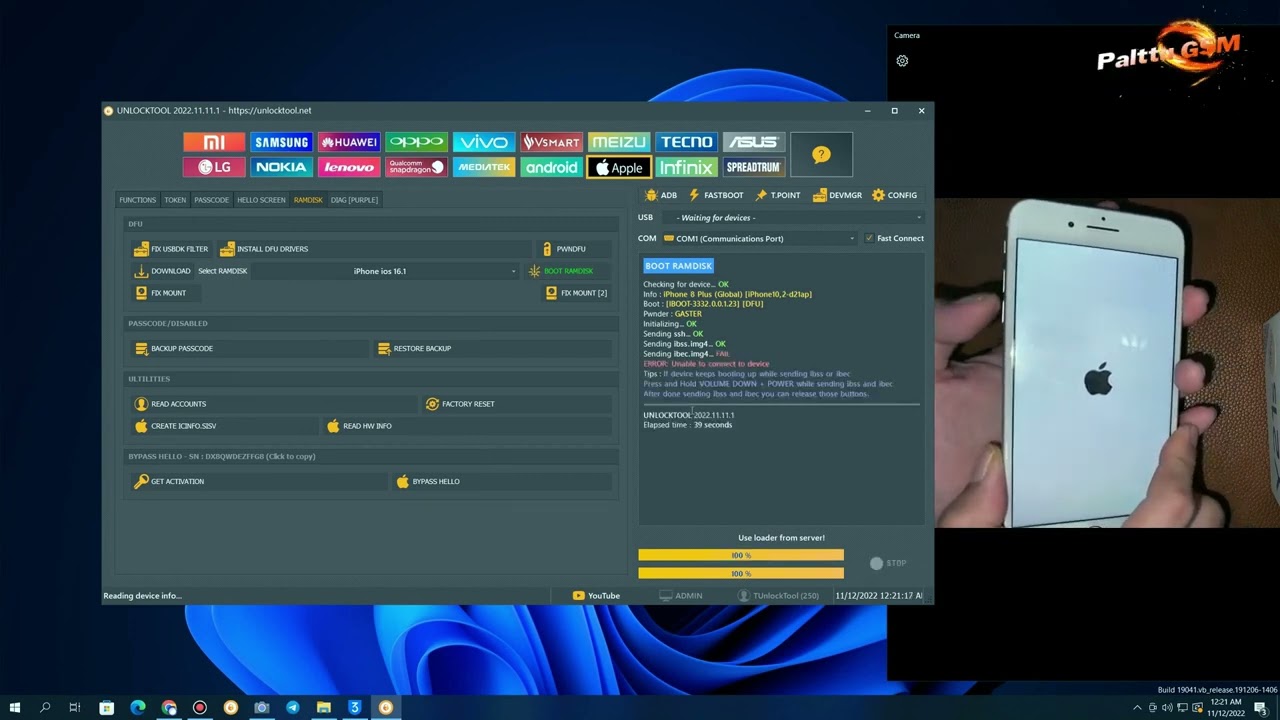Switch to the Passcode tab

pos(211,200)
